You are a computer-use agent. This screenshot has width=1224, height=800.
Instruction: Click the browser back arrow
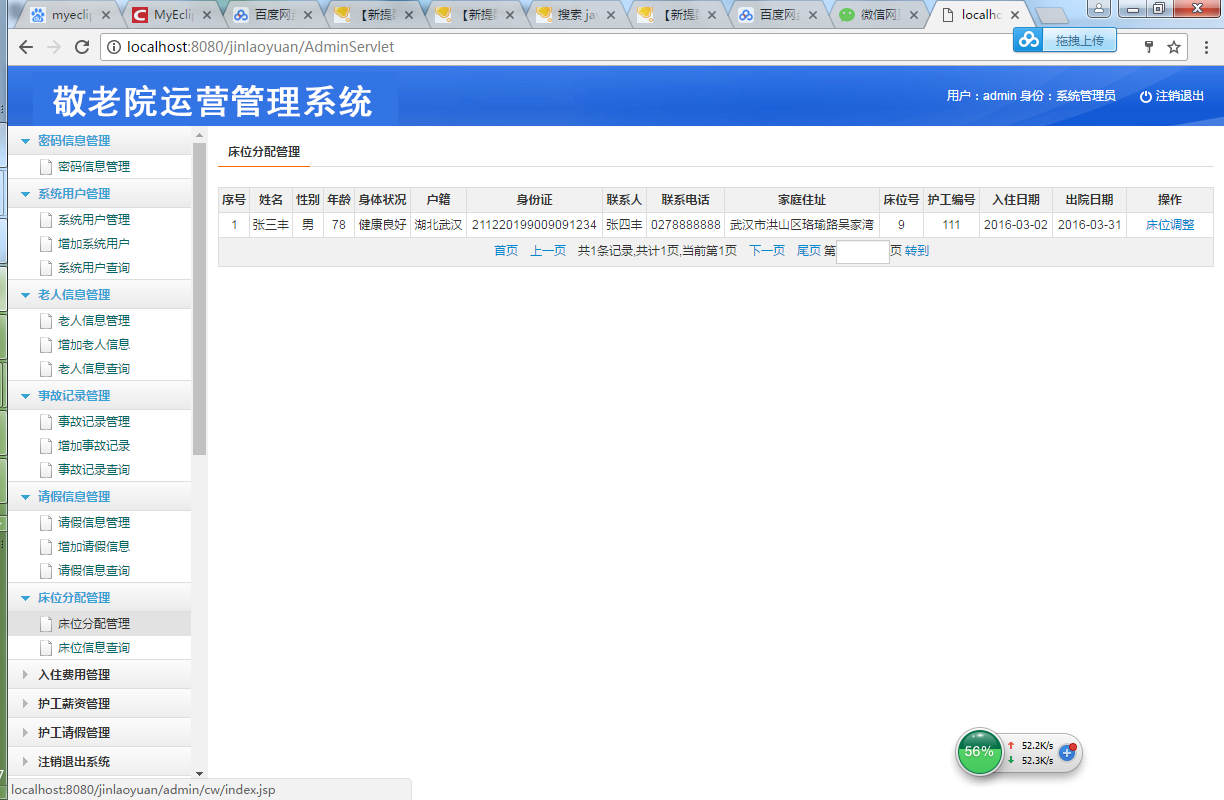pyautogui.click(x=26, y=47)
